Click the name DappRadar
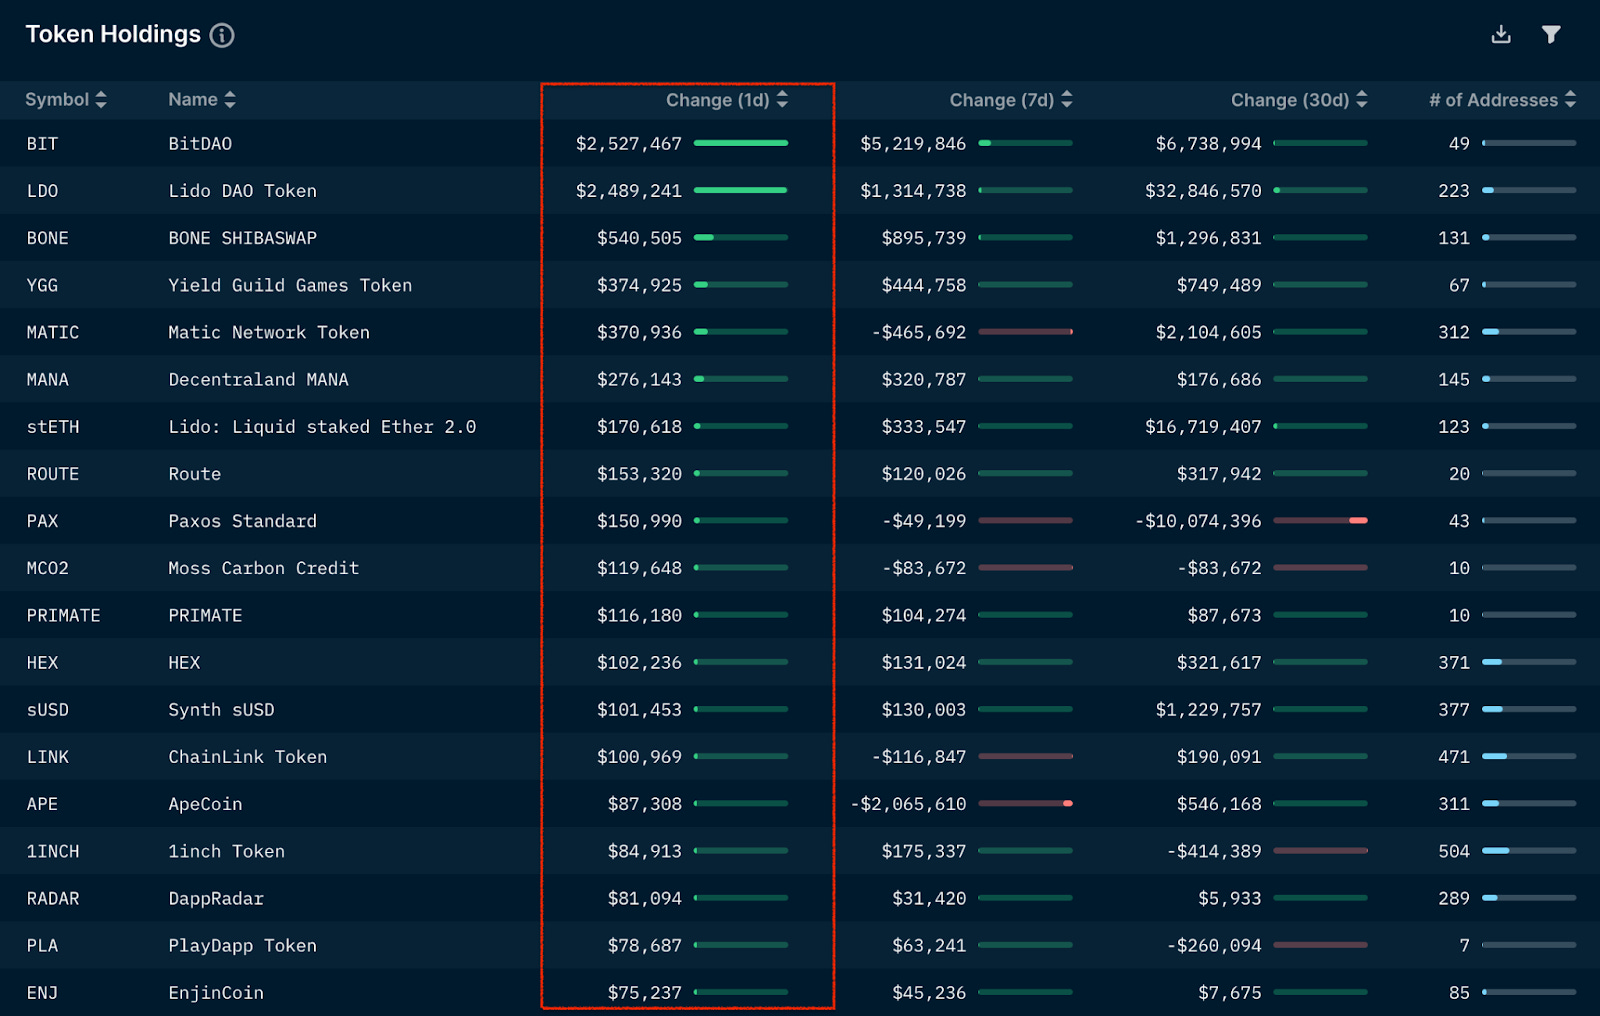This screenshot has width=1600, height=1016. click(x=216, y=898)
